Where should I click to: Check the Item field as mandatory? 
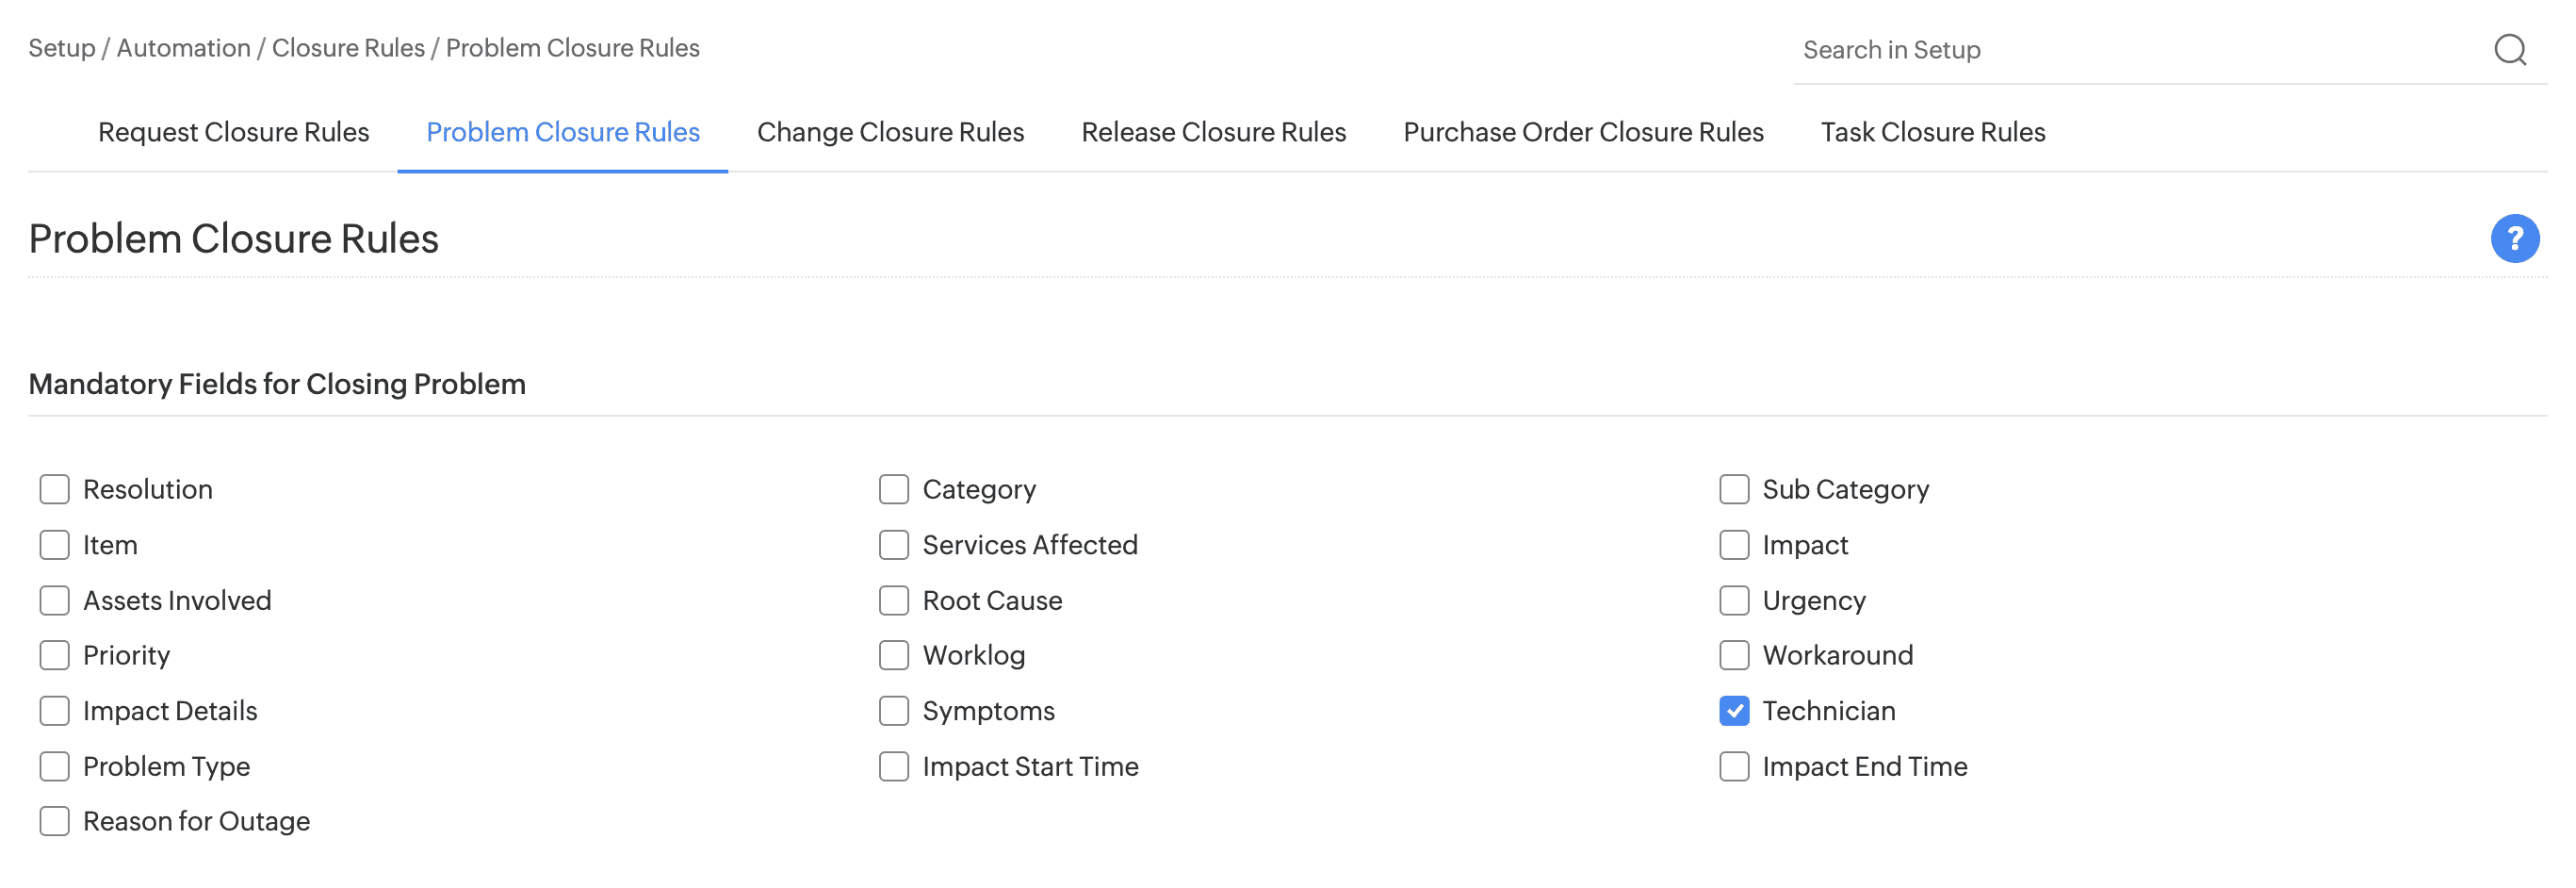(54, 545)
